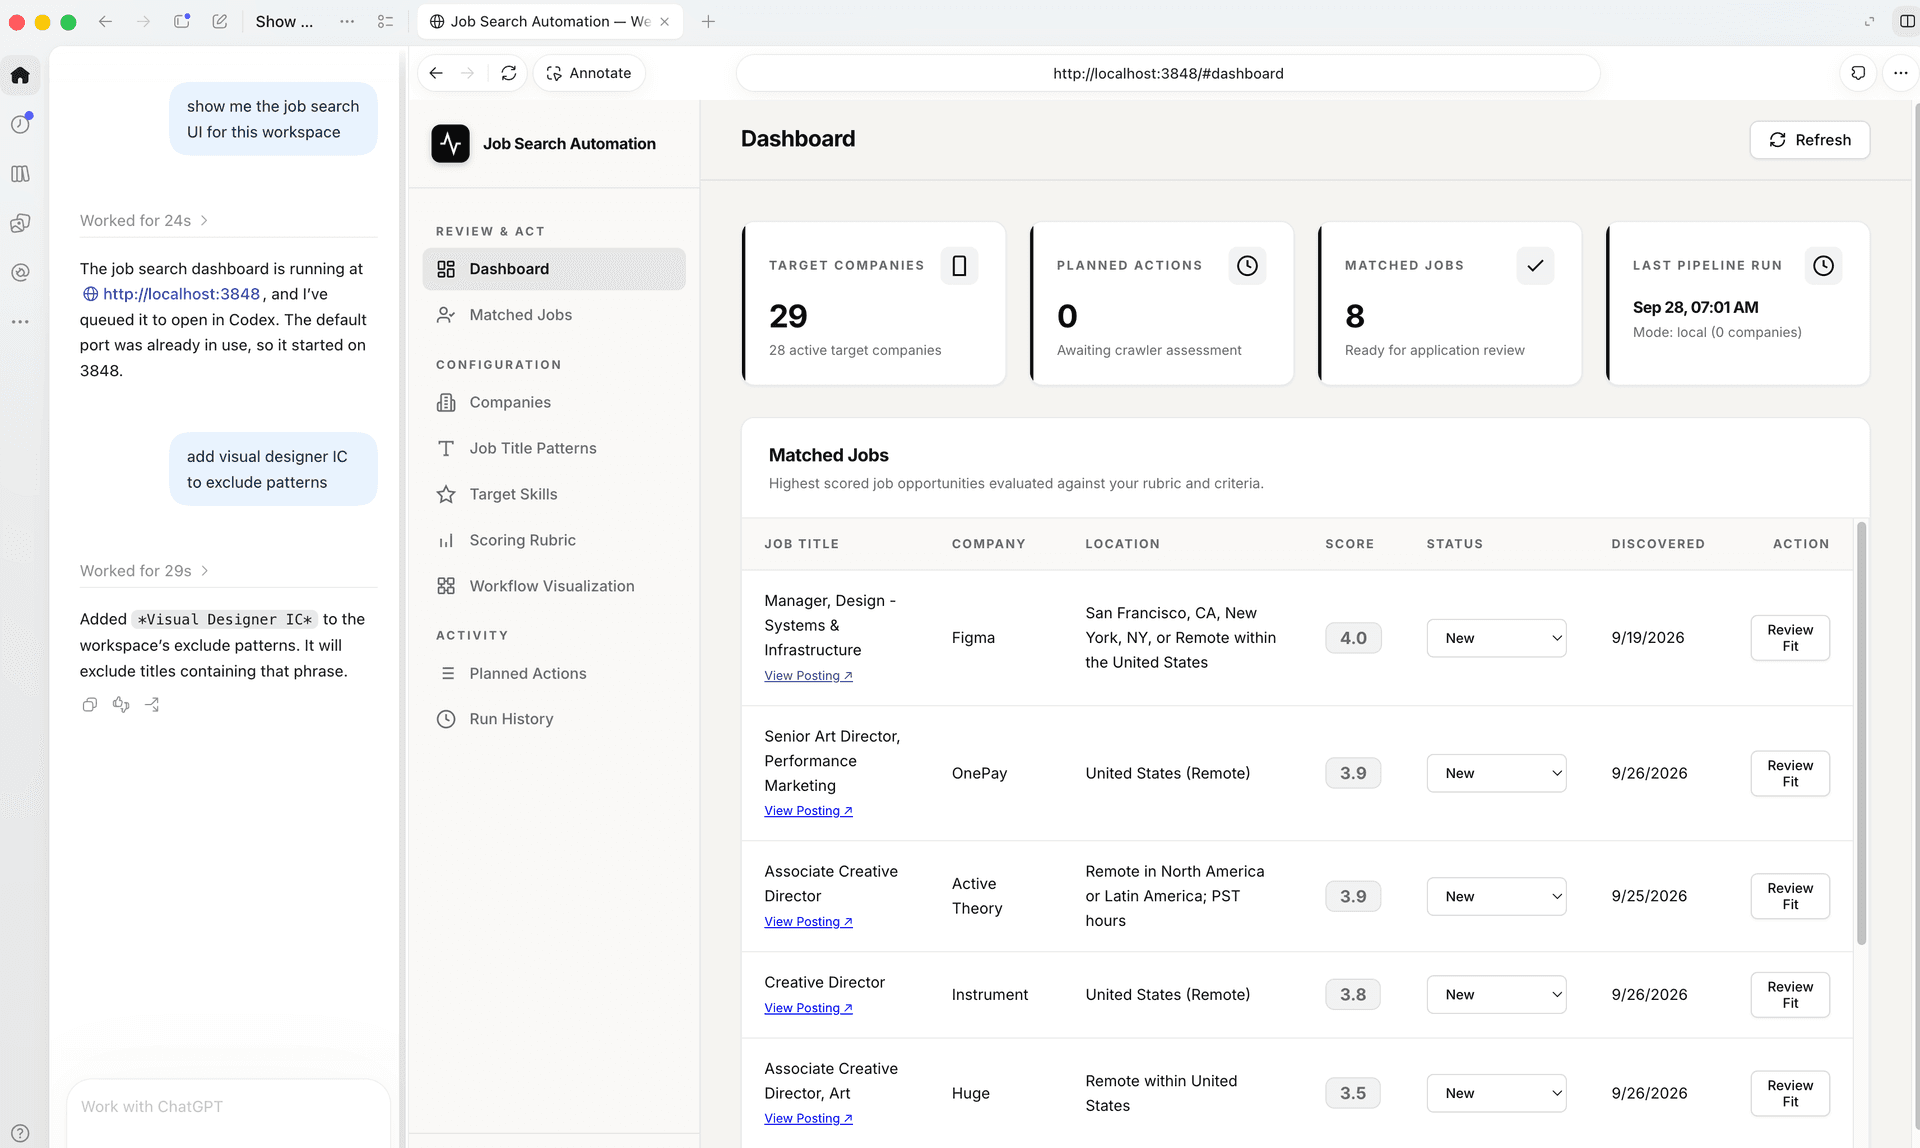
Task: Click the share icon under response
Action: click(x=152, y=704)
